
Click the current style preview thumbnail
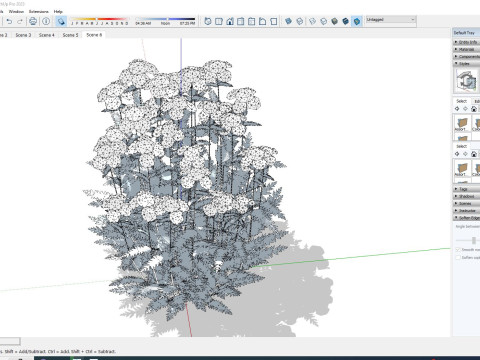466,80
